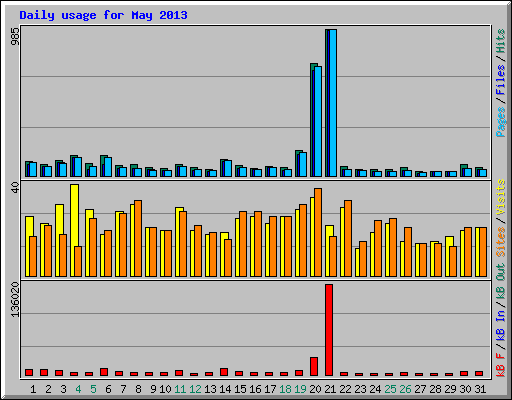Click the tall red kB bar on day 21
Viewport: 512px width, 400px height.
pos(329,330)
